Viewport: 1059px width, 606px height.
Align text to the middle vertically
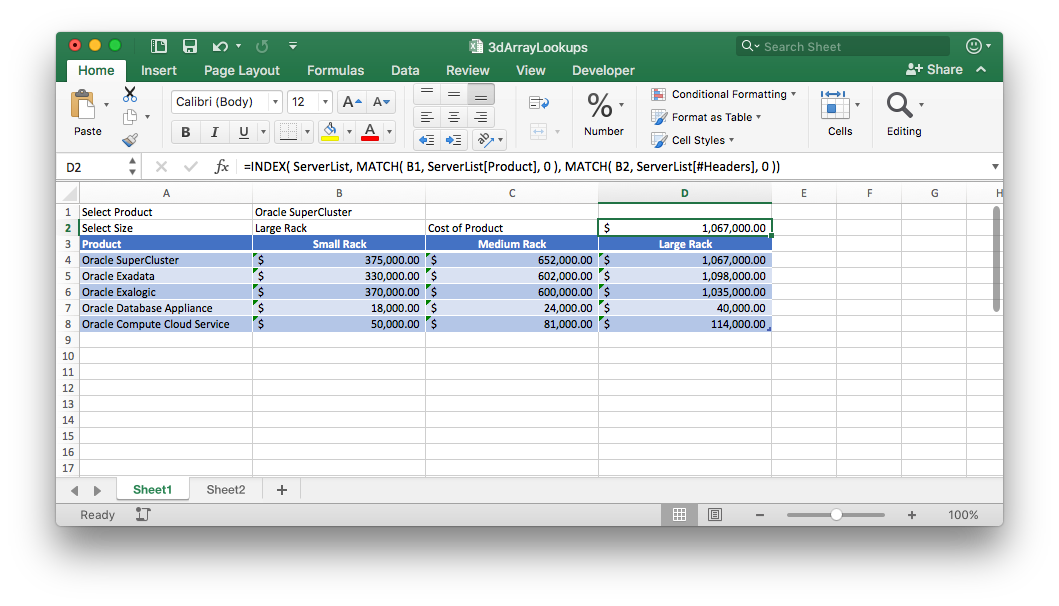click(454, 94)
